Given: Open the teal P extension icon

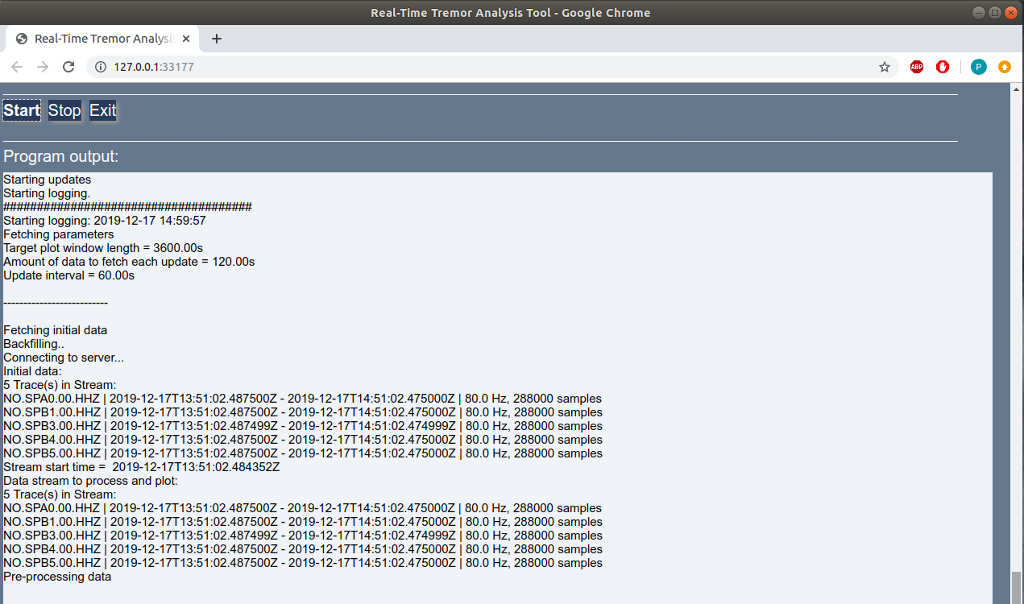Looking at the screenshot, I should [978, 66].
